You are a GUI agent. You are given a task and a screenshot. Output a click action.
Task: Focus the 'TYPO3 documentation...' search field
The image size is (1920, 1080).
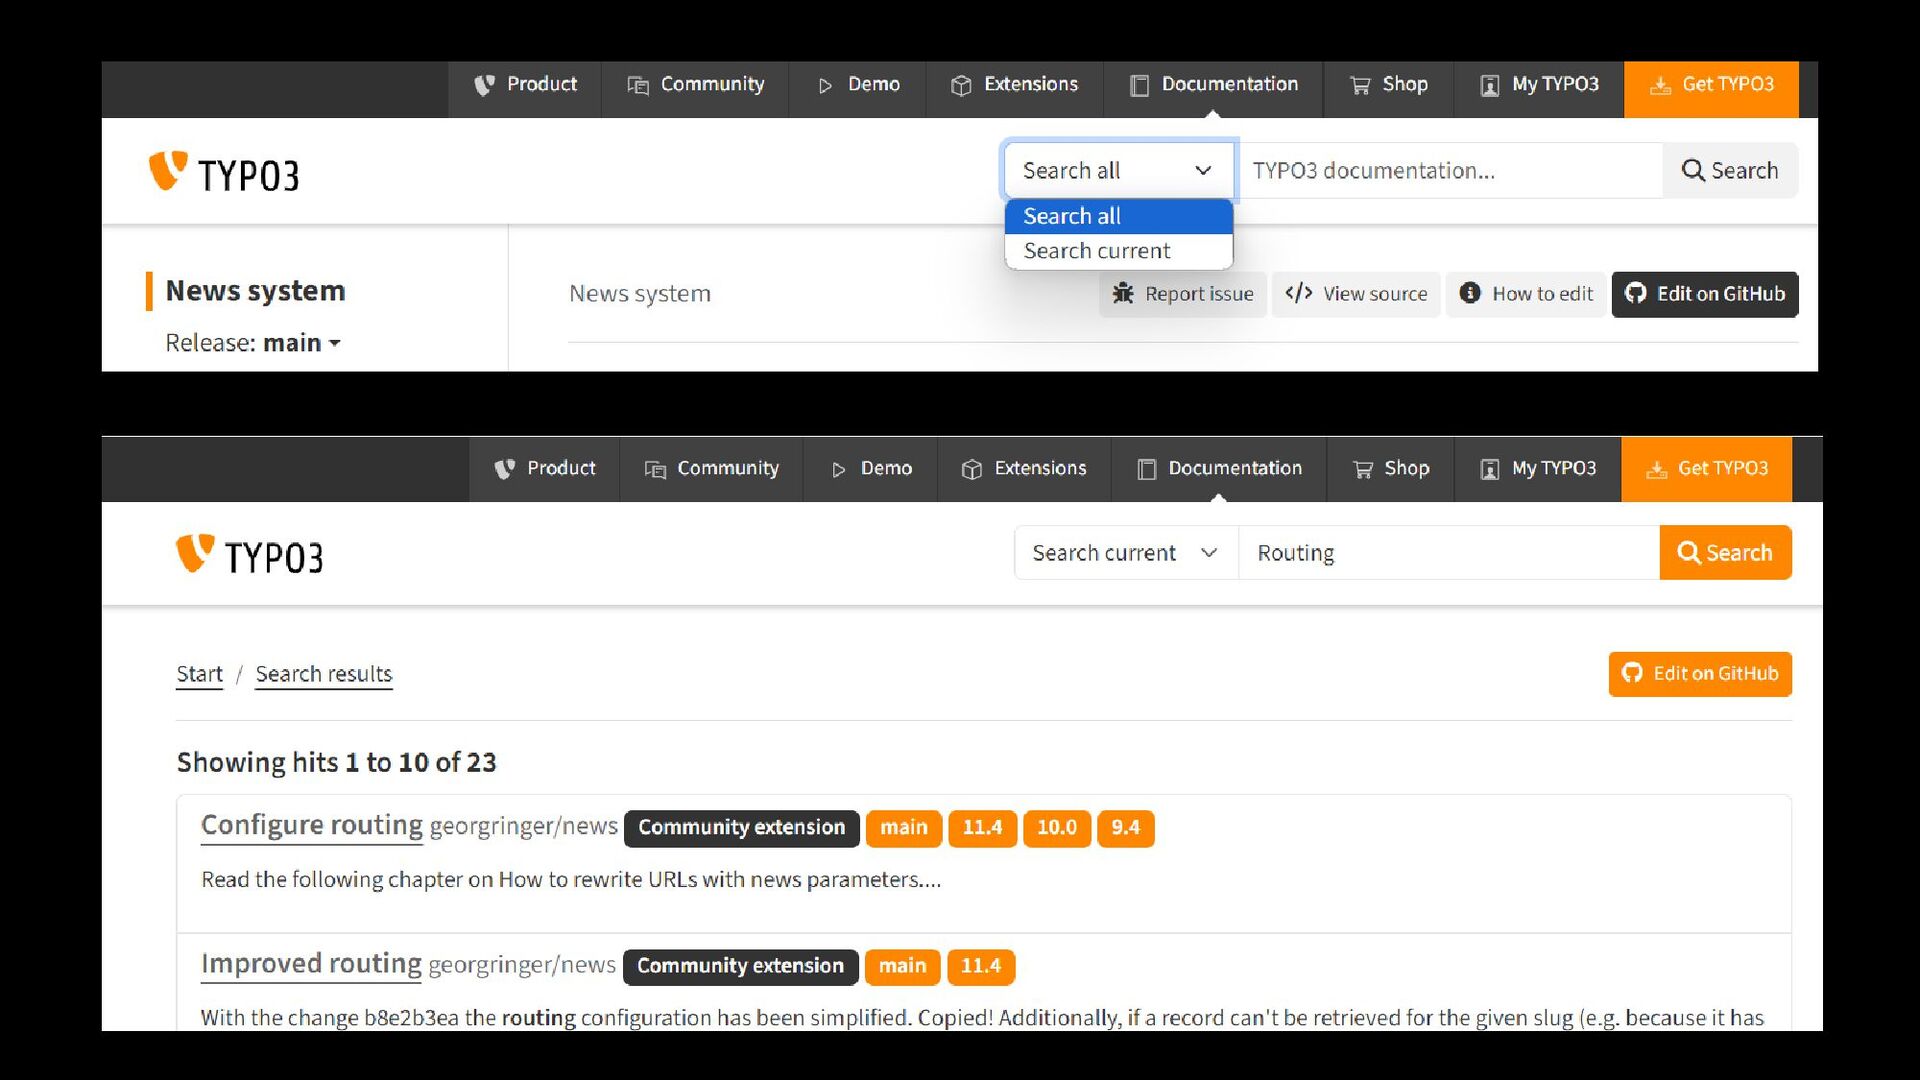click(1450, 171)
